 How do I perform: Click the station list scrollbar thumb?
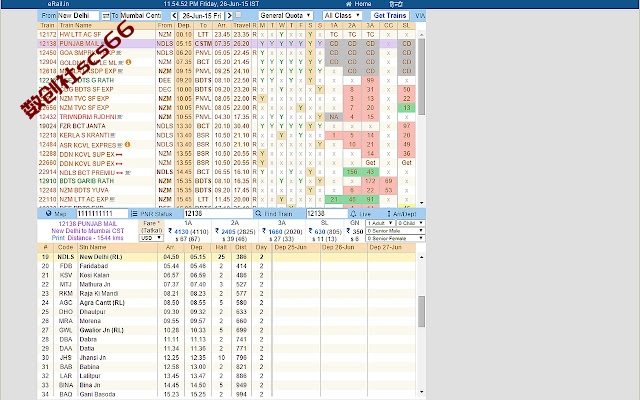(x=421, y=311)
